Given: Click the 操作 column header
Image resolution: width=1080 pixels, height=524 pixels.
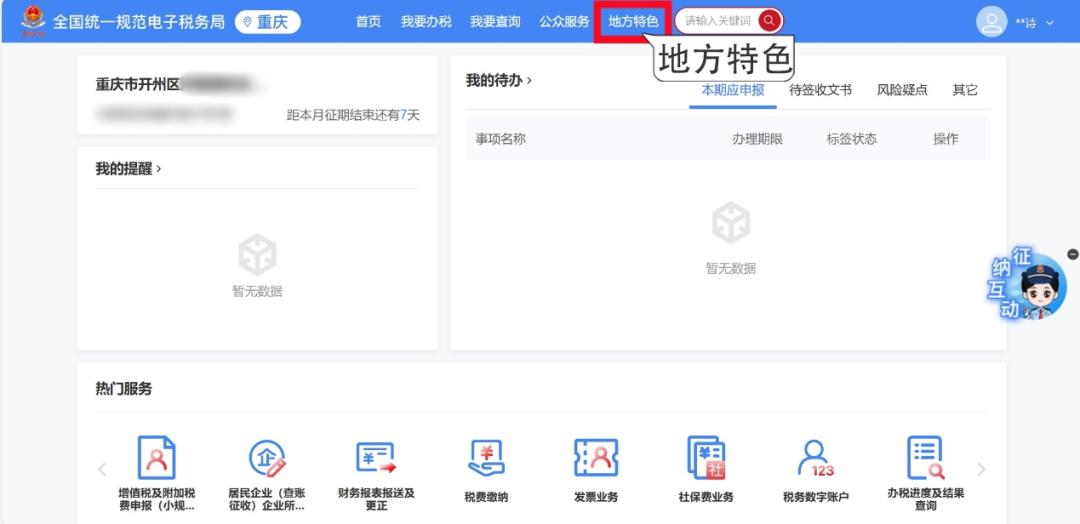Looking at the screenshot, I should 946,139.
